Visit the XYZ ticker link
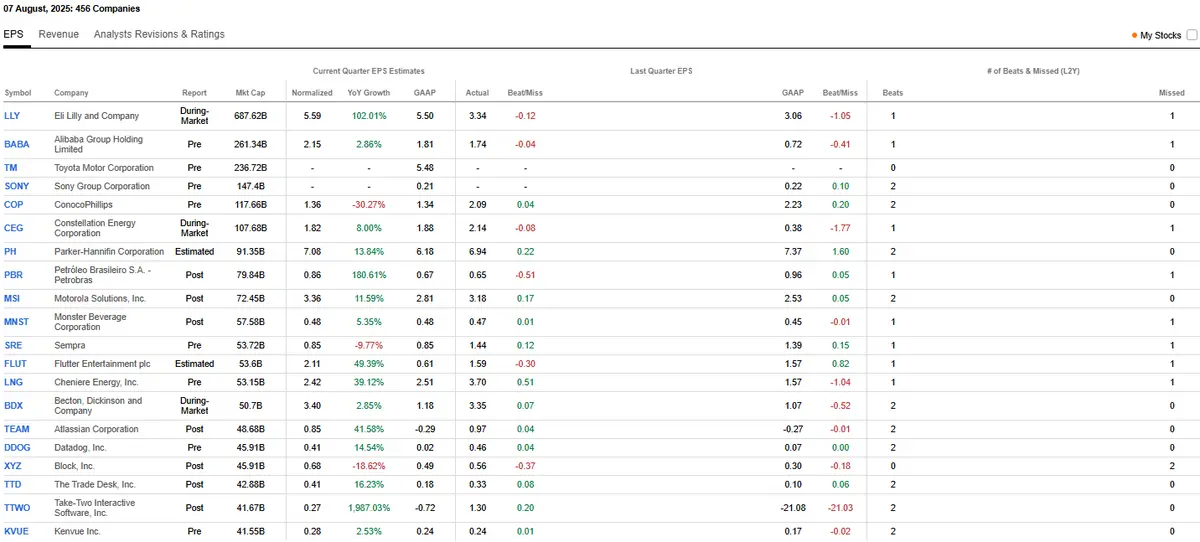The image size is (1200, 542). click(13, 466)
